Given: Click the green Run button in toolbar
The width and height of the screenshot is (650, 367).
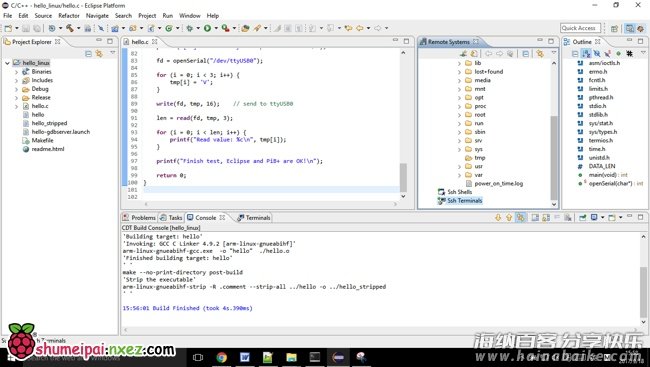Looking at the screenshot, I should coord(207,28).
